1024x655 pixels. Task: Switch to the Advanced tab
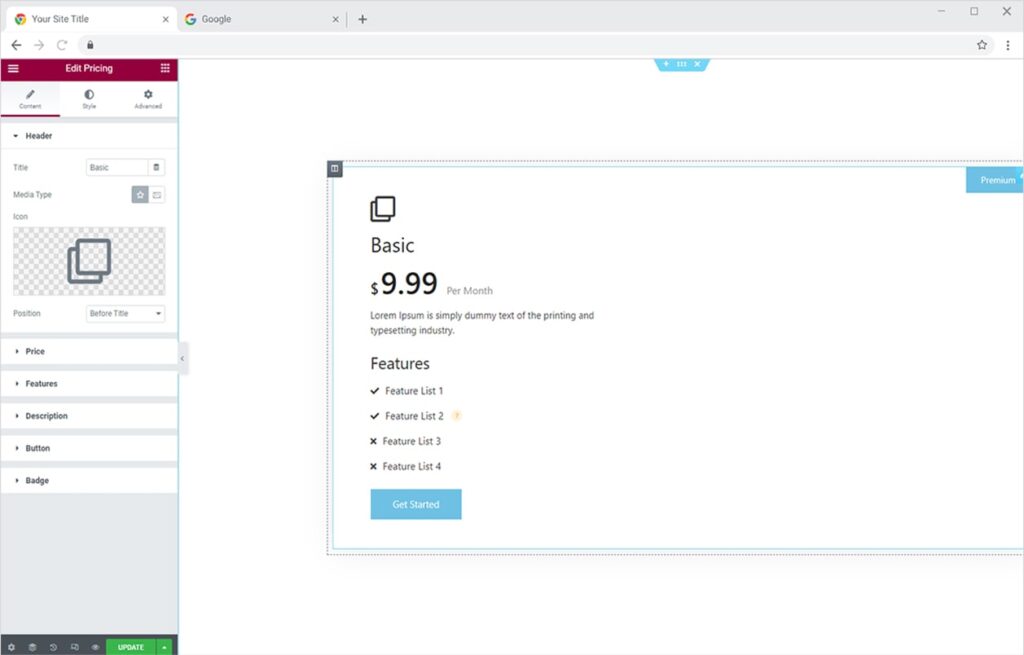click(x=148, y=99)
